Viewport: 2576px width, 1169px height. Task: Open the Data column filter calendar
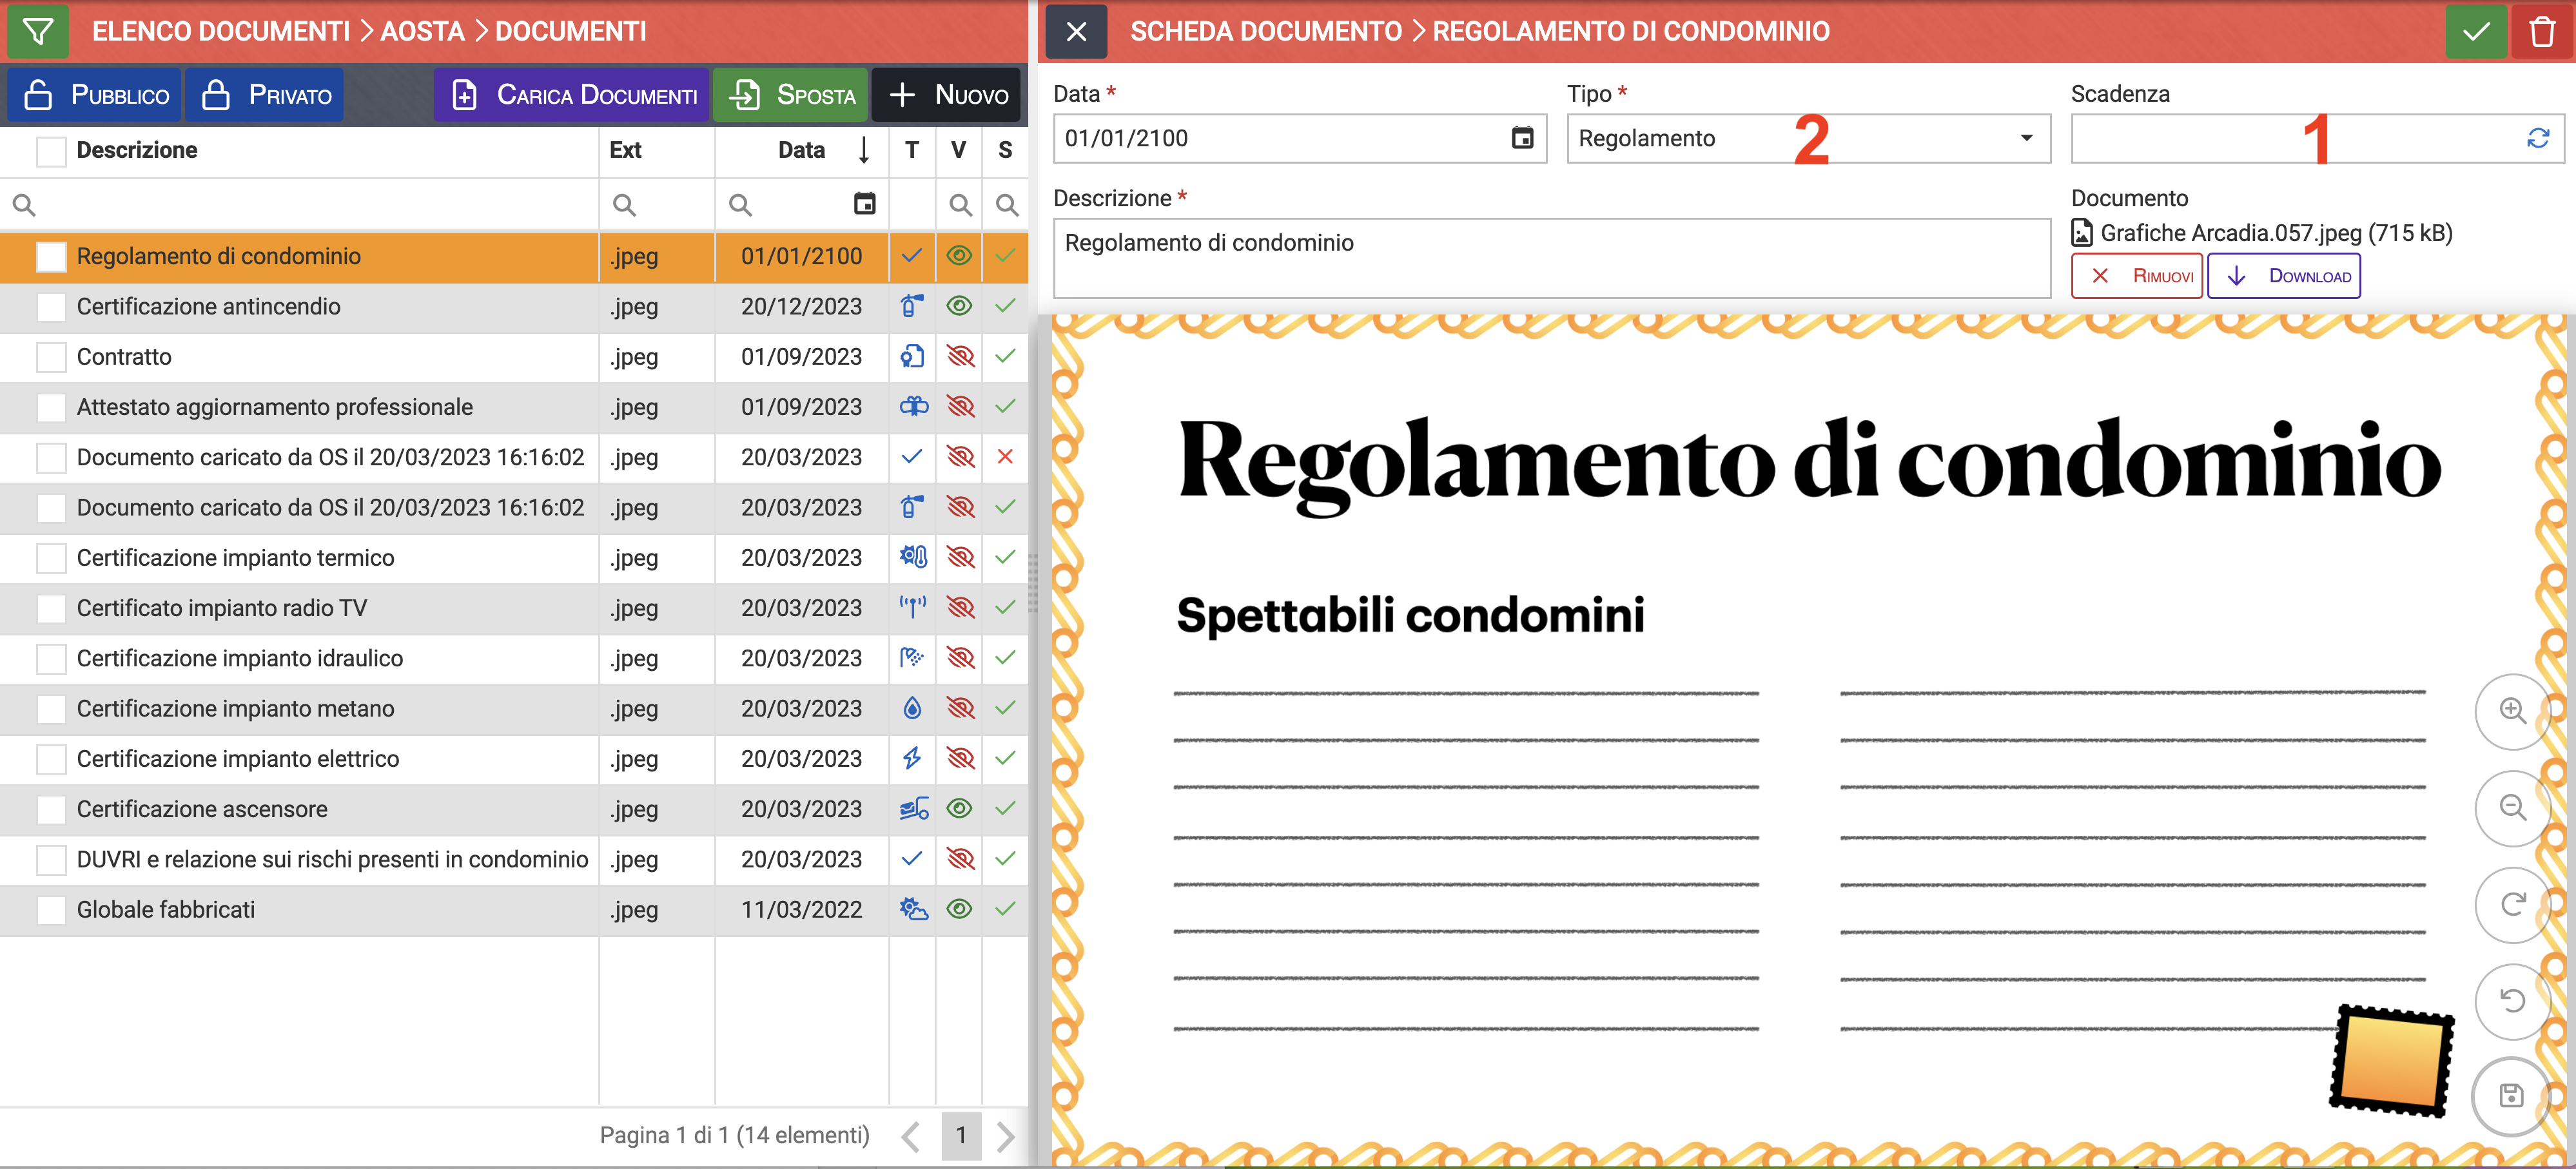864,205
